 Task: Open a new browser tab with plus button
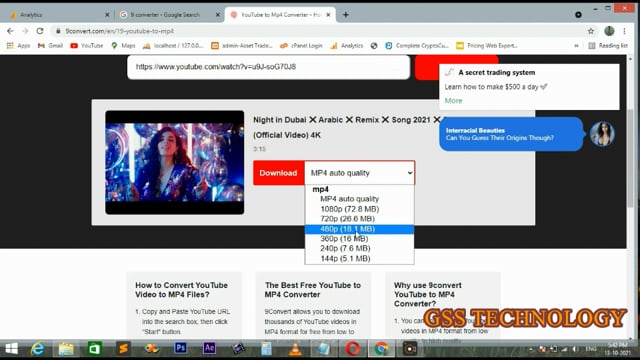346,15
